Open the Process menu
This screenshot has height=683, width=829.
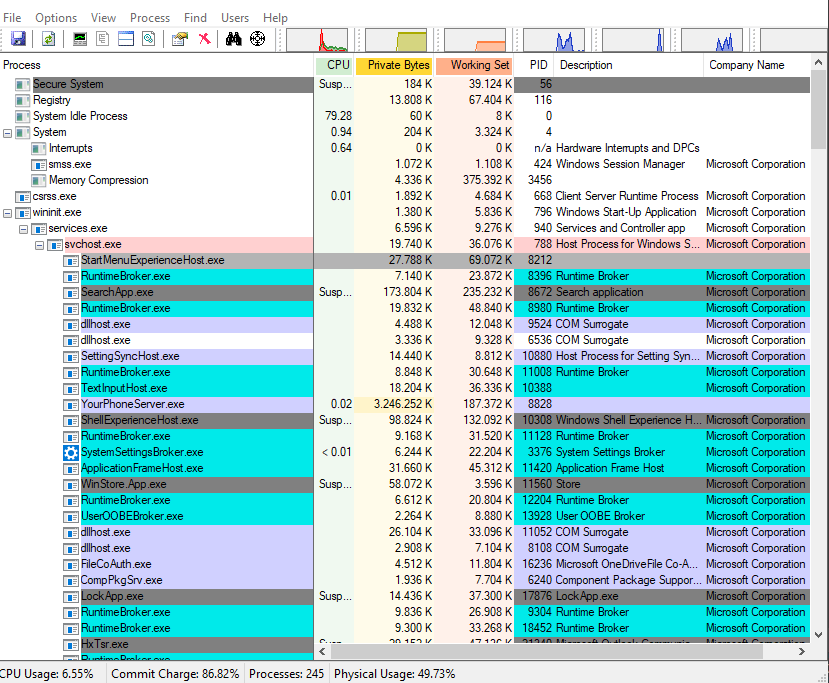tap(150, 17)
